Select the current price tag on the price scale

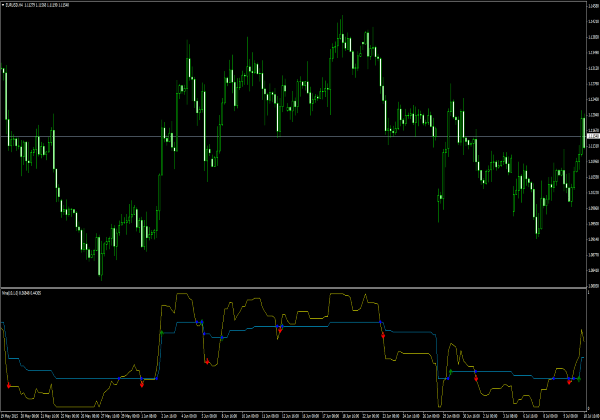pyautogui.click(x=593, y=136)
